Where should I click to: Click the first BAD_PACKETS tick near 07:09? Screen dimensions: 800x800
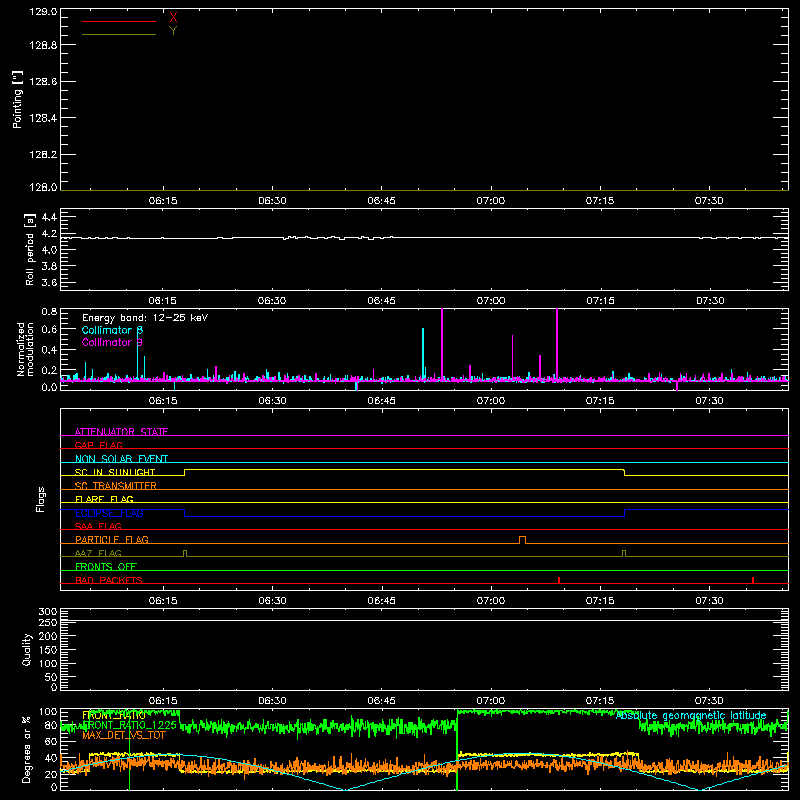(559, 580)
